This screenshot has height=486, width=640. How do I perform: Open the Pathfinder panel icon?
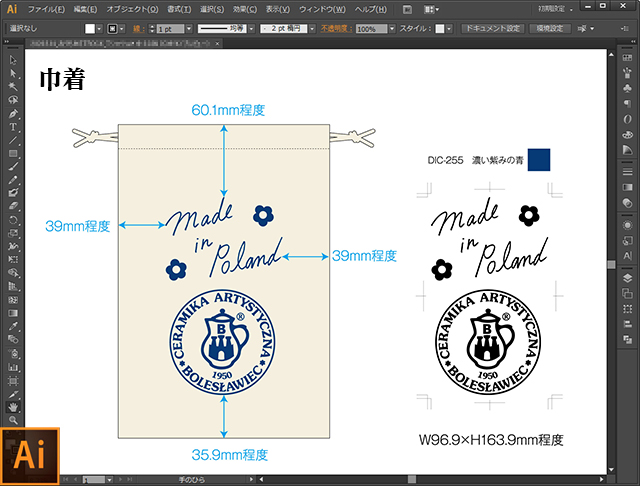(x=627, y=340)
